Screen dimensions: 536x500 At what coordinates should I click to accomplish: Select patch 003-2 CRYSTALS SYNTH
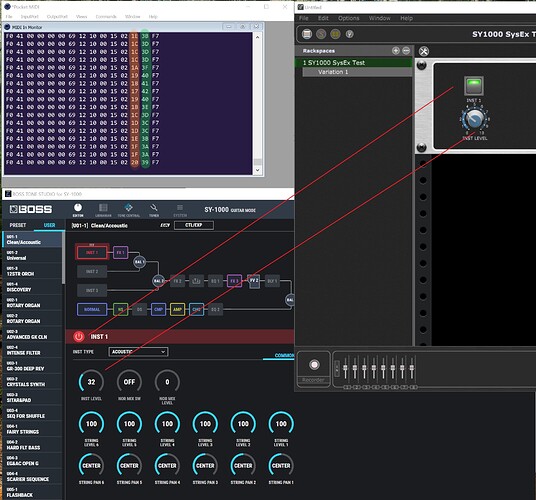[33, 381]
